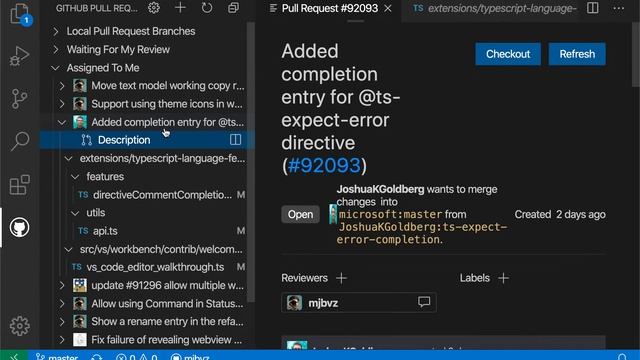The height and width of the screenshot is (360, 640).
Task: Collapse all in pull requests panel
Action: click(x=233, y=8)
